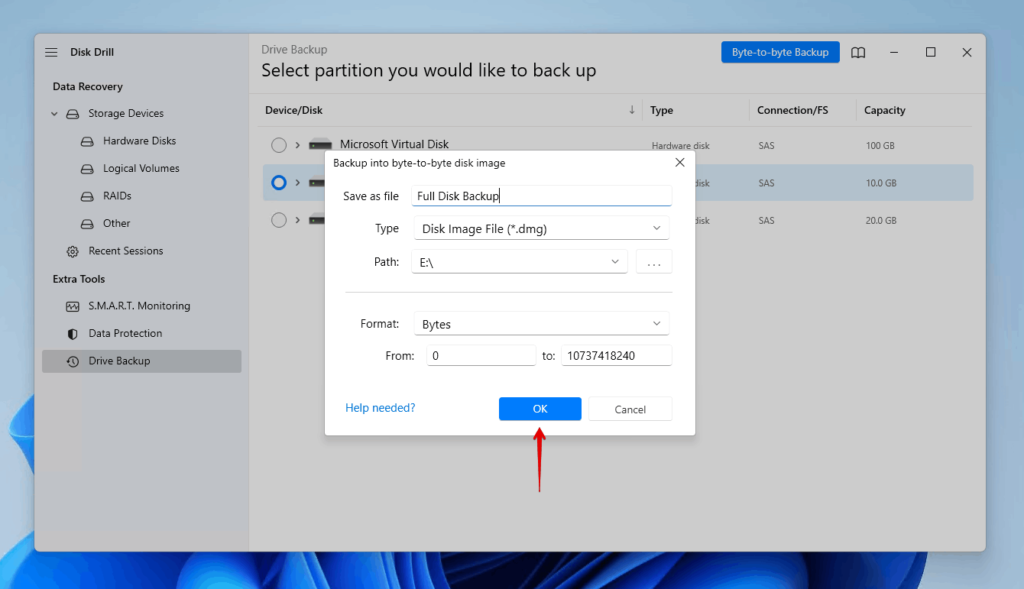Viewport: 1024px width, 589px height.
Task: Click inside the Save as file field
Action: [541, 195]
